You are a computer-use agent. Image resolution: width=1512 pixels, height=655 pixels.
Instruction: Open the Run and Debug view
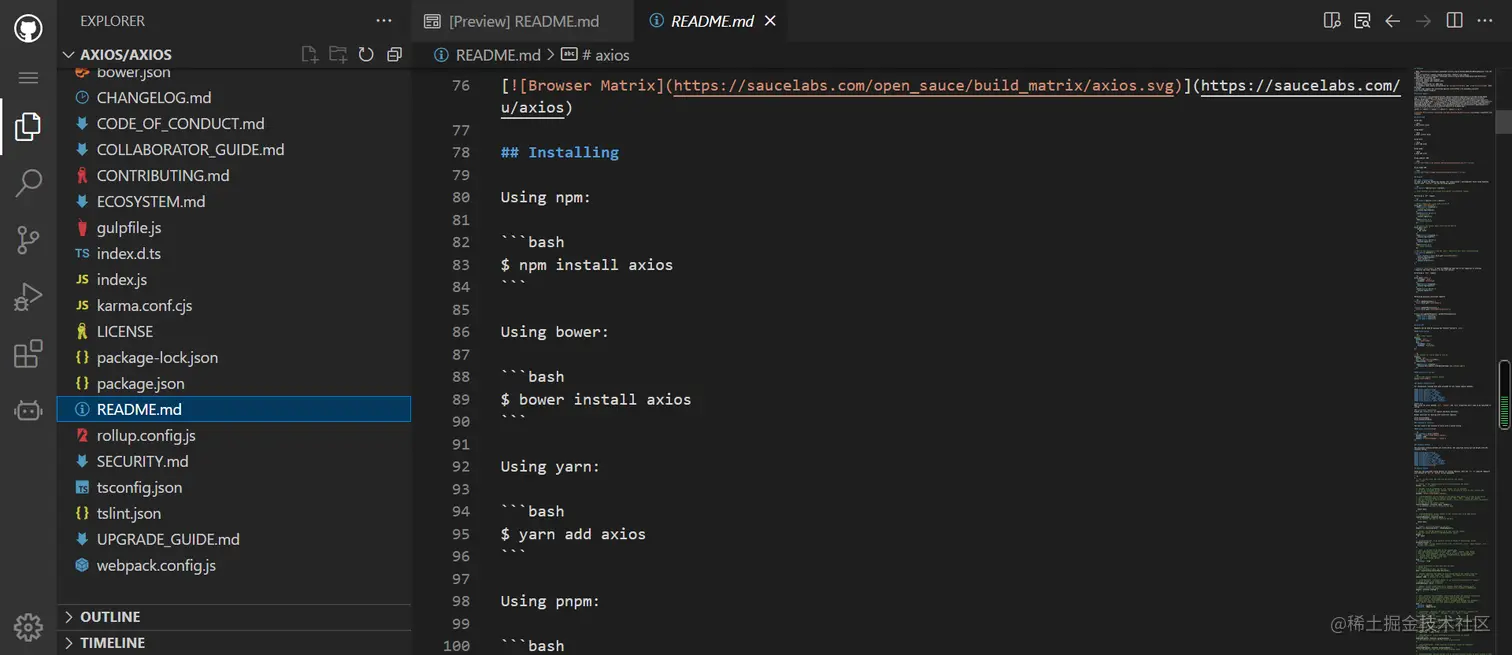(28, 297)
